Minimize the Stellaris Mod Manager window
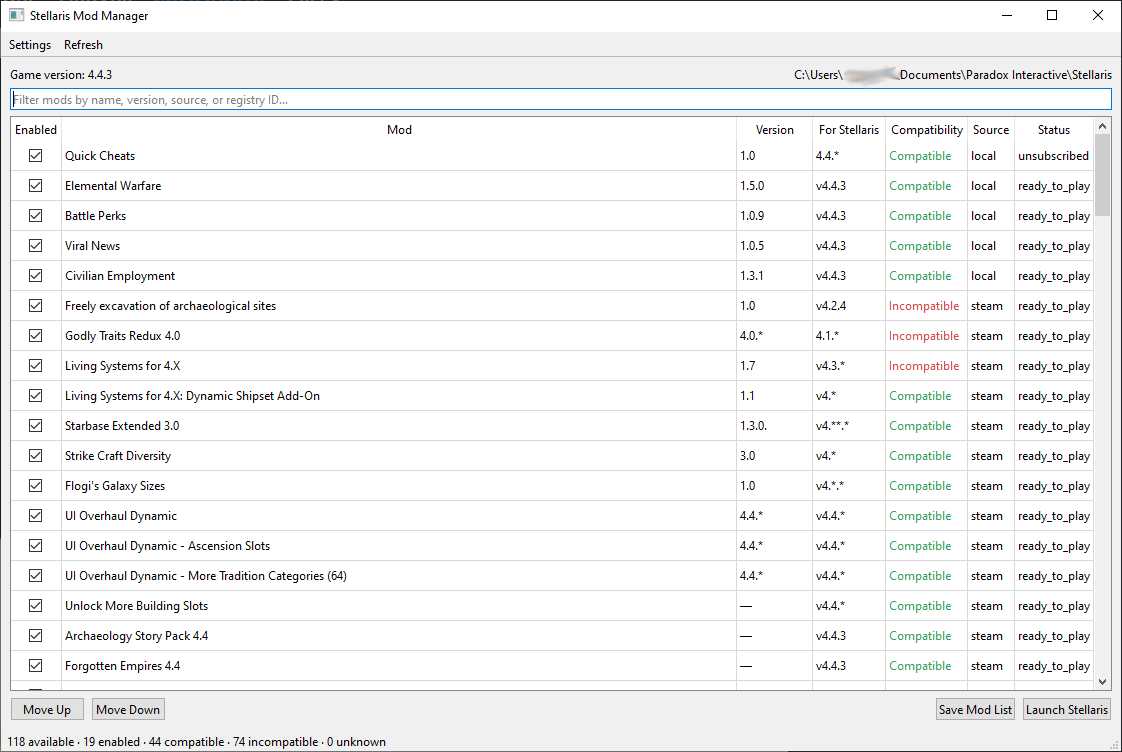The width and height of the screenshot is (1122, 752). [1007, 15]
